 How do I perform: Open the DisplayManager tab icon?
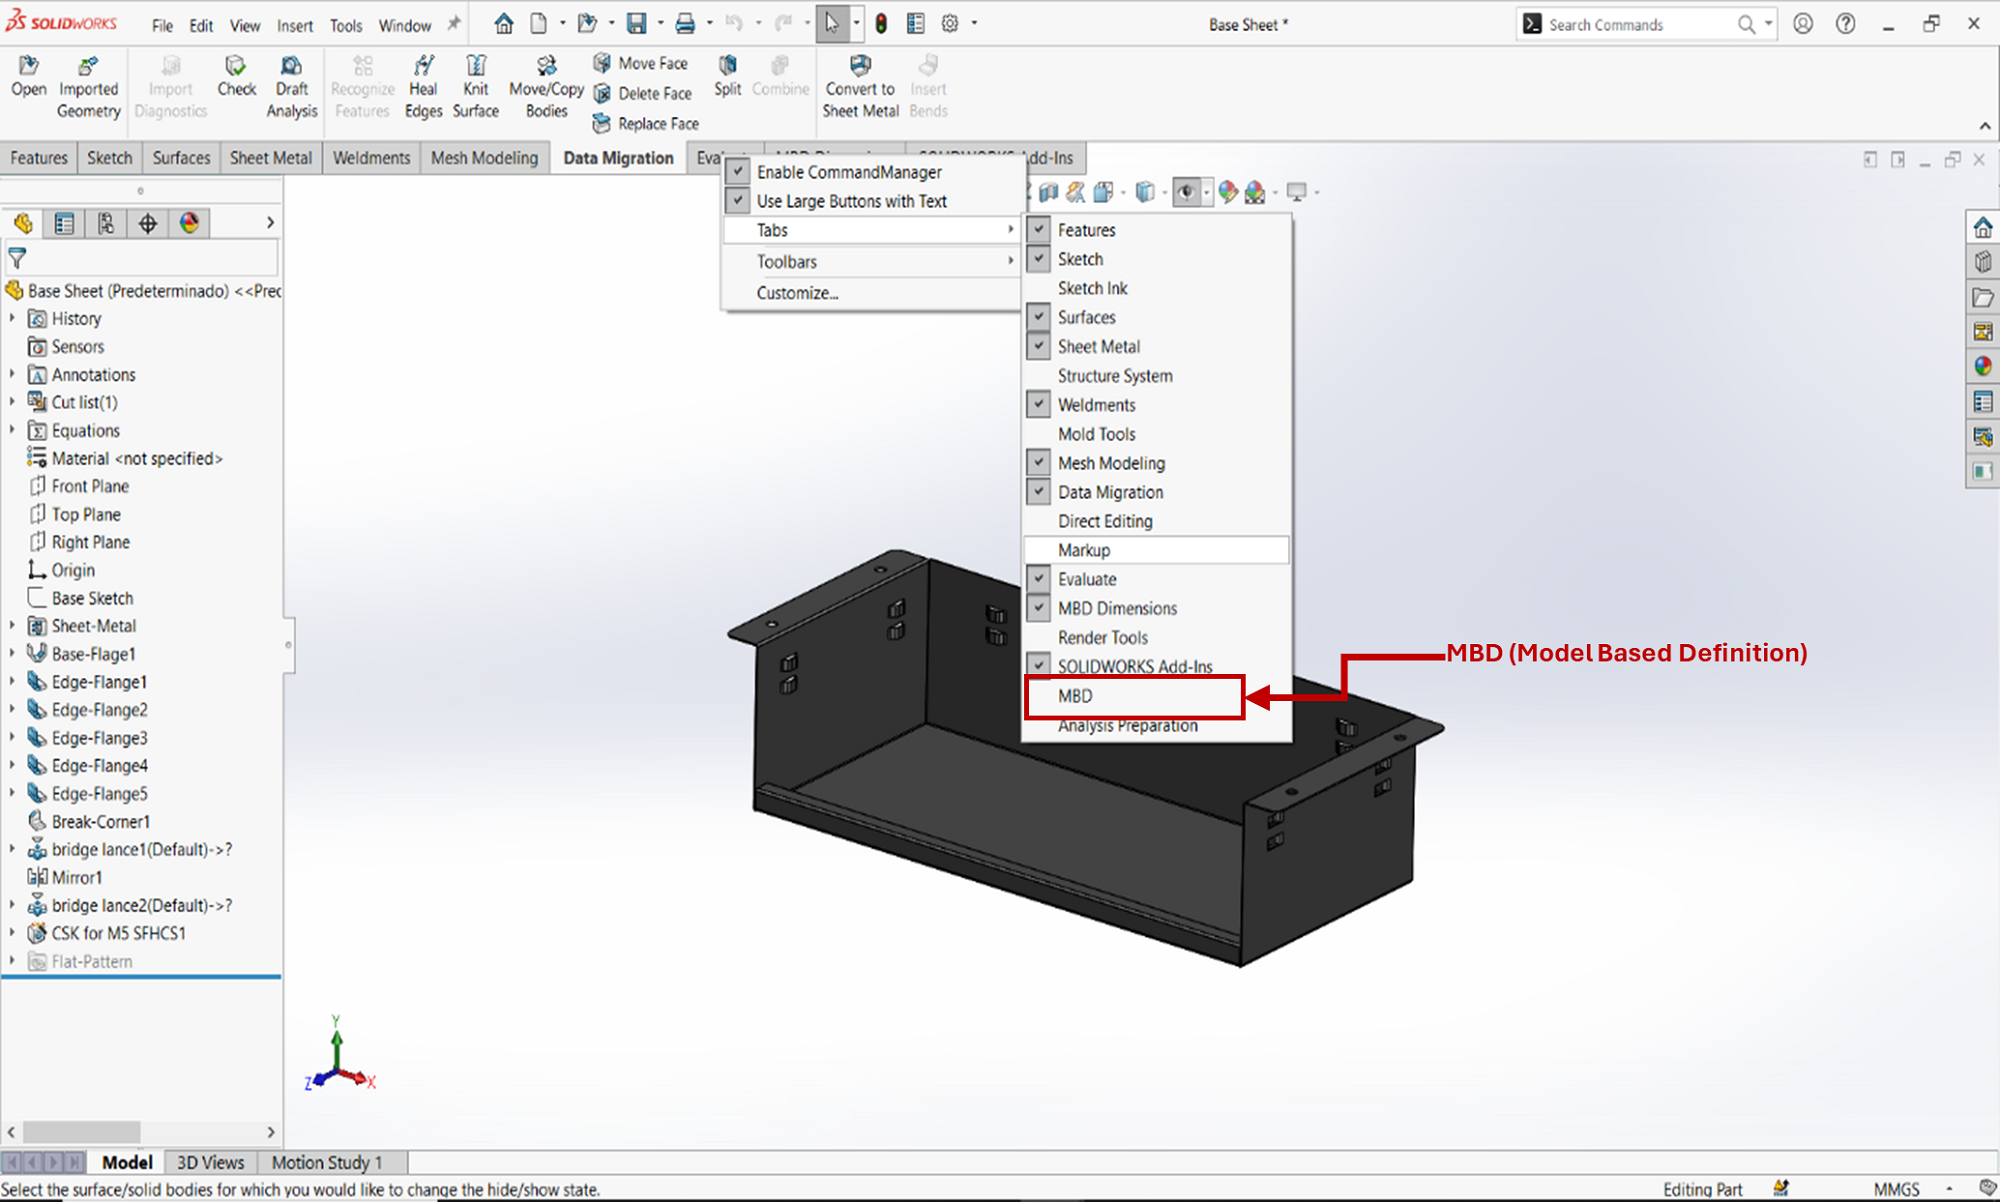pos(189,223)
